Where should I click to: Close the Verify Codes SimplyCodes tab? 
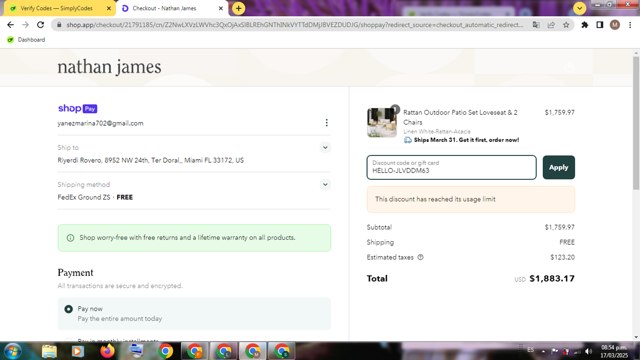[109, 8]
